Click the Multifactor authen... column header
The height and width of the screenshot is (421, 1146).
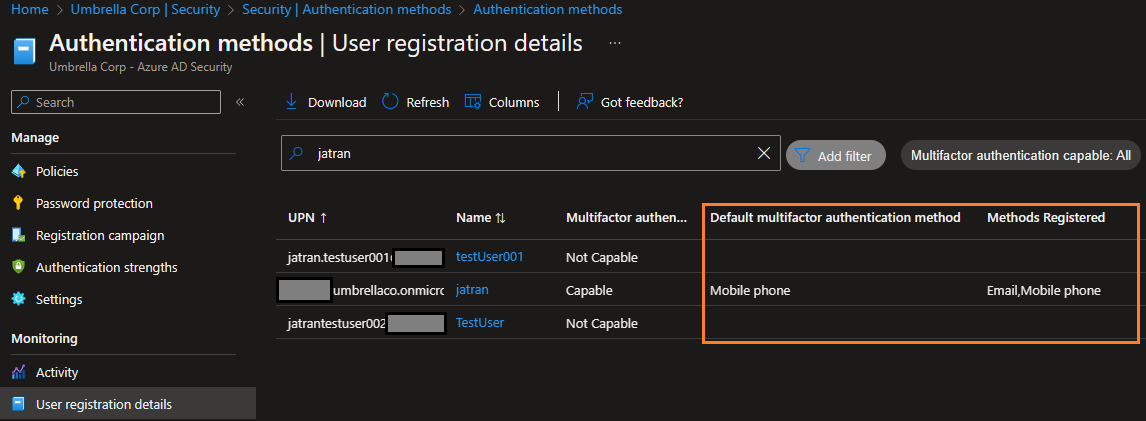[x=626, y=218]
